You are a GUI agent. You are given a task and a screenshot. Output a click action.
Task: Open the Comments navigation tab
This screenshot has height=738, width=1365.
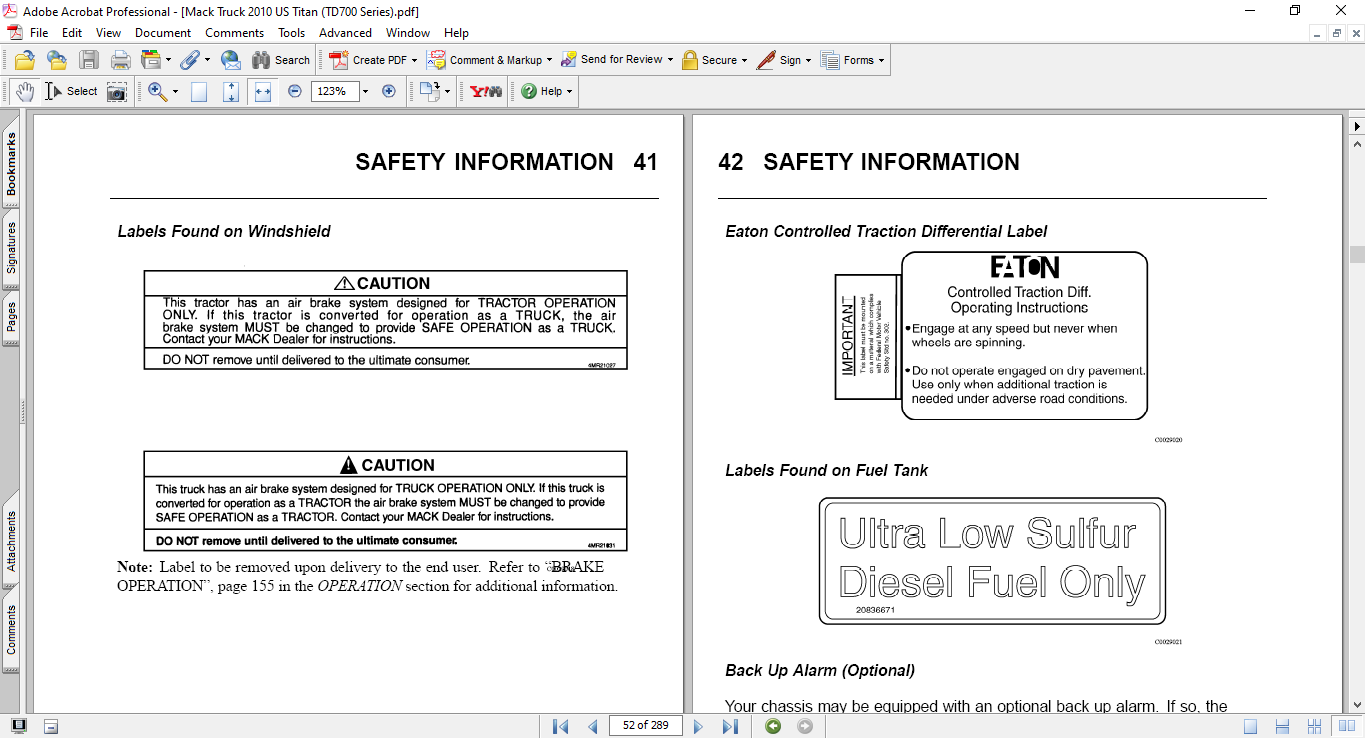tap(11, 630)
